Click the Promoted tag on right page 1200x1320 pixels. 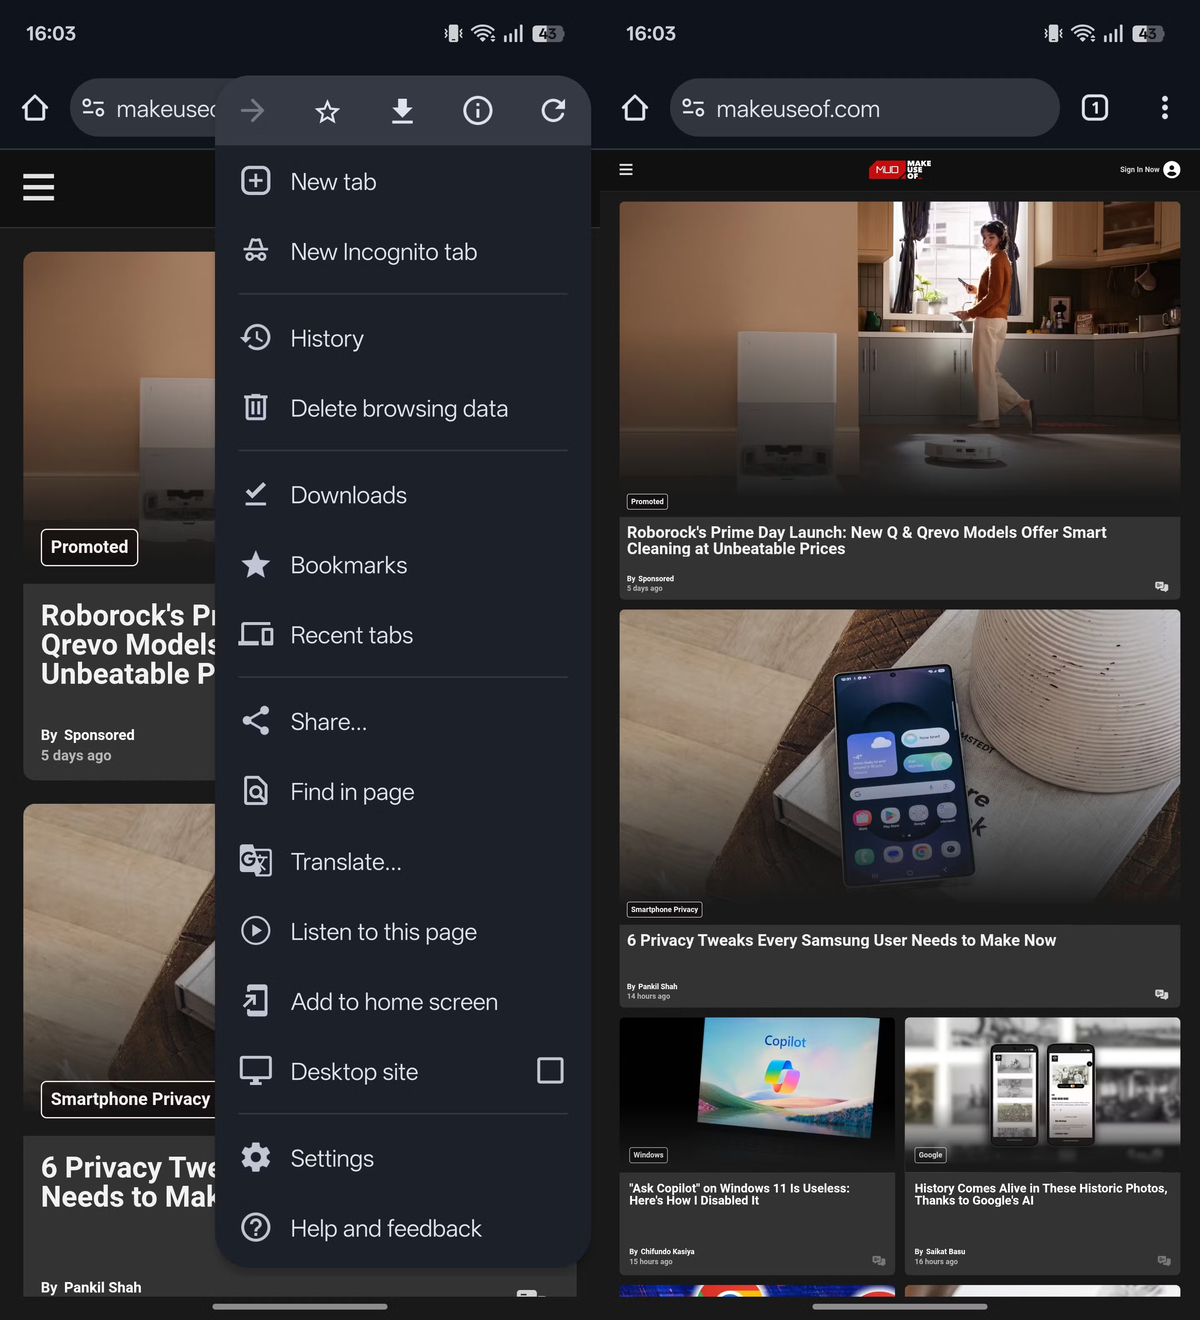click(x=647, y=502)
